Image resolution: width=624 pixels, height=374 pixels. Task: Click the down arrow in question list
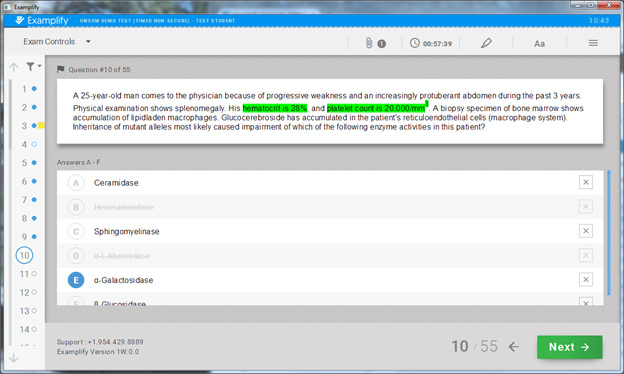[x=14, y=358]
